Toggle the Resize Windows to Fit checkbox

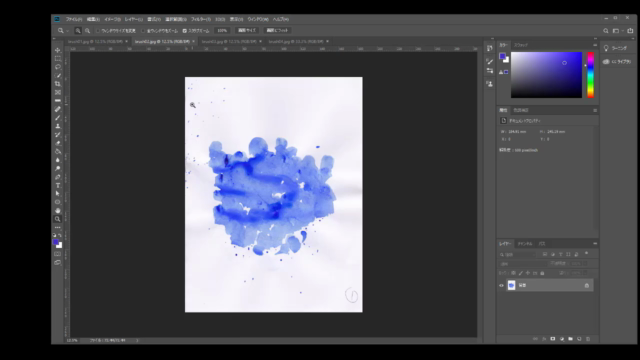point(98,31)
